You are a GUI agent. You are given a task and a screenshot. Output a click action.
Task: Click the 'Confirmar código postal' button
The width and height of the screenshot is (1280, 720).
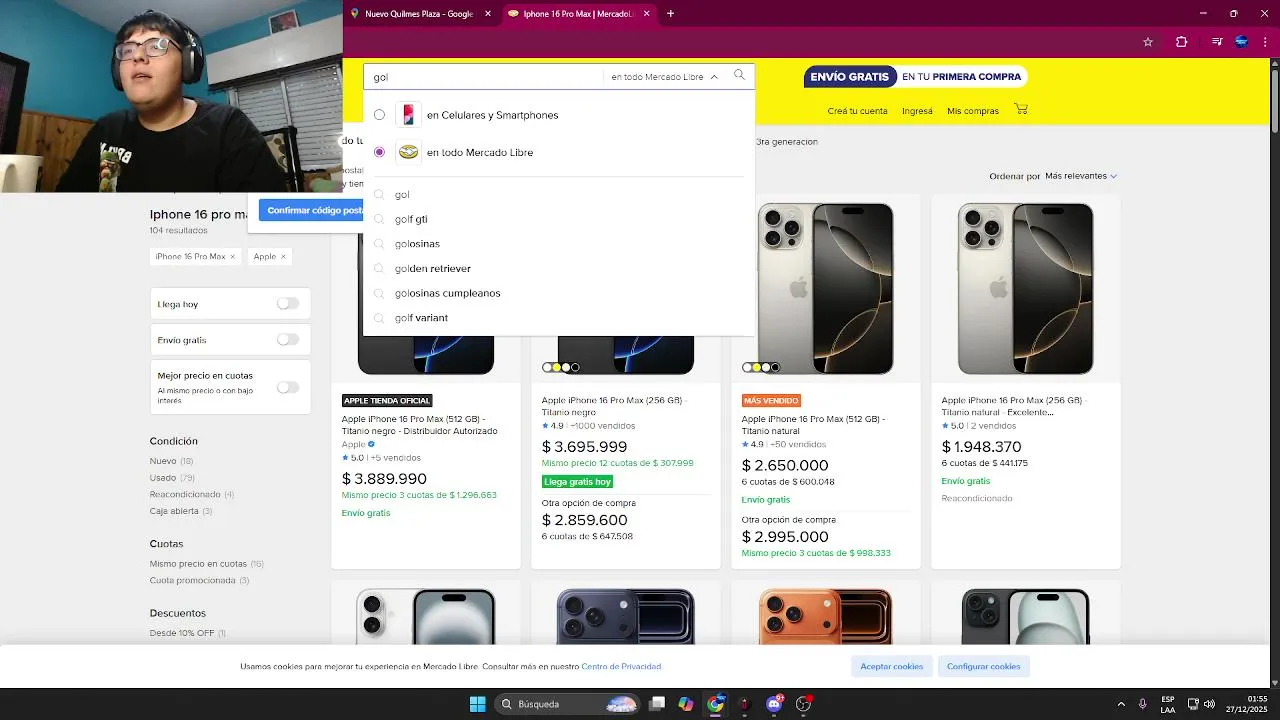coord(311,210)
